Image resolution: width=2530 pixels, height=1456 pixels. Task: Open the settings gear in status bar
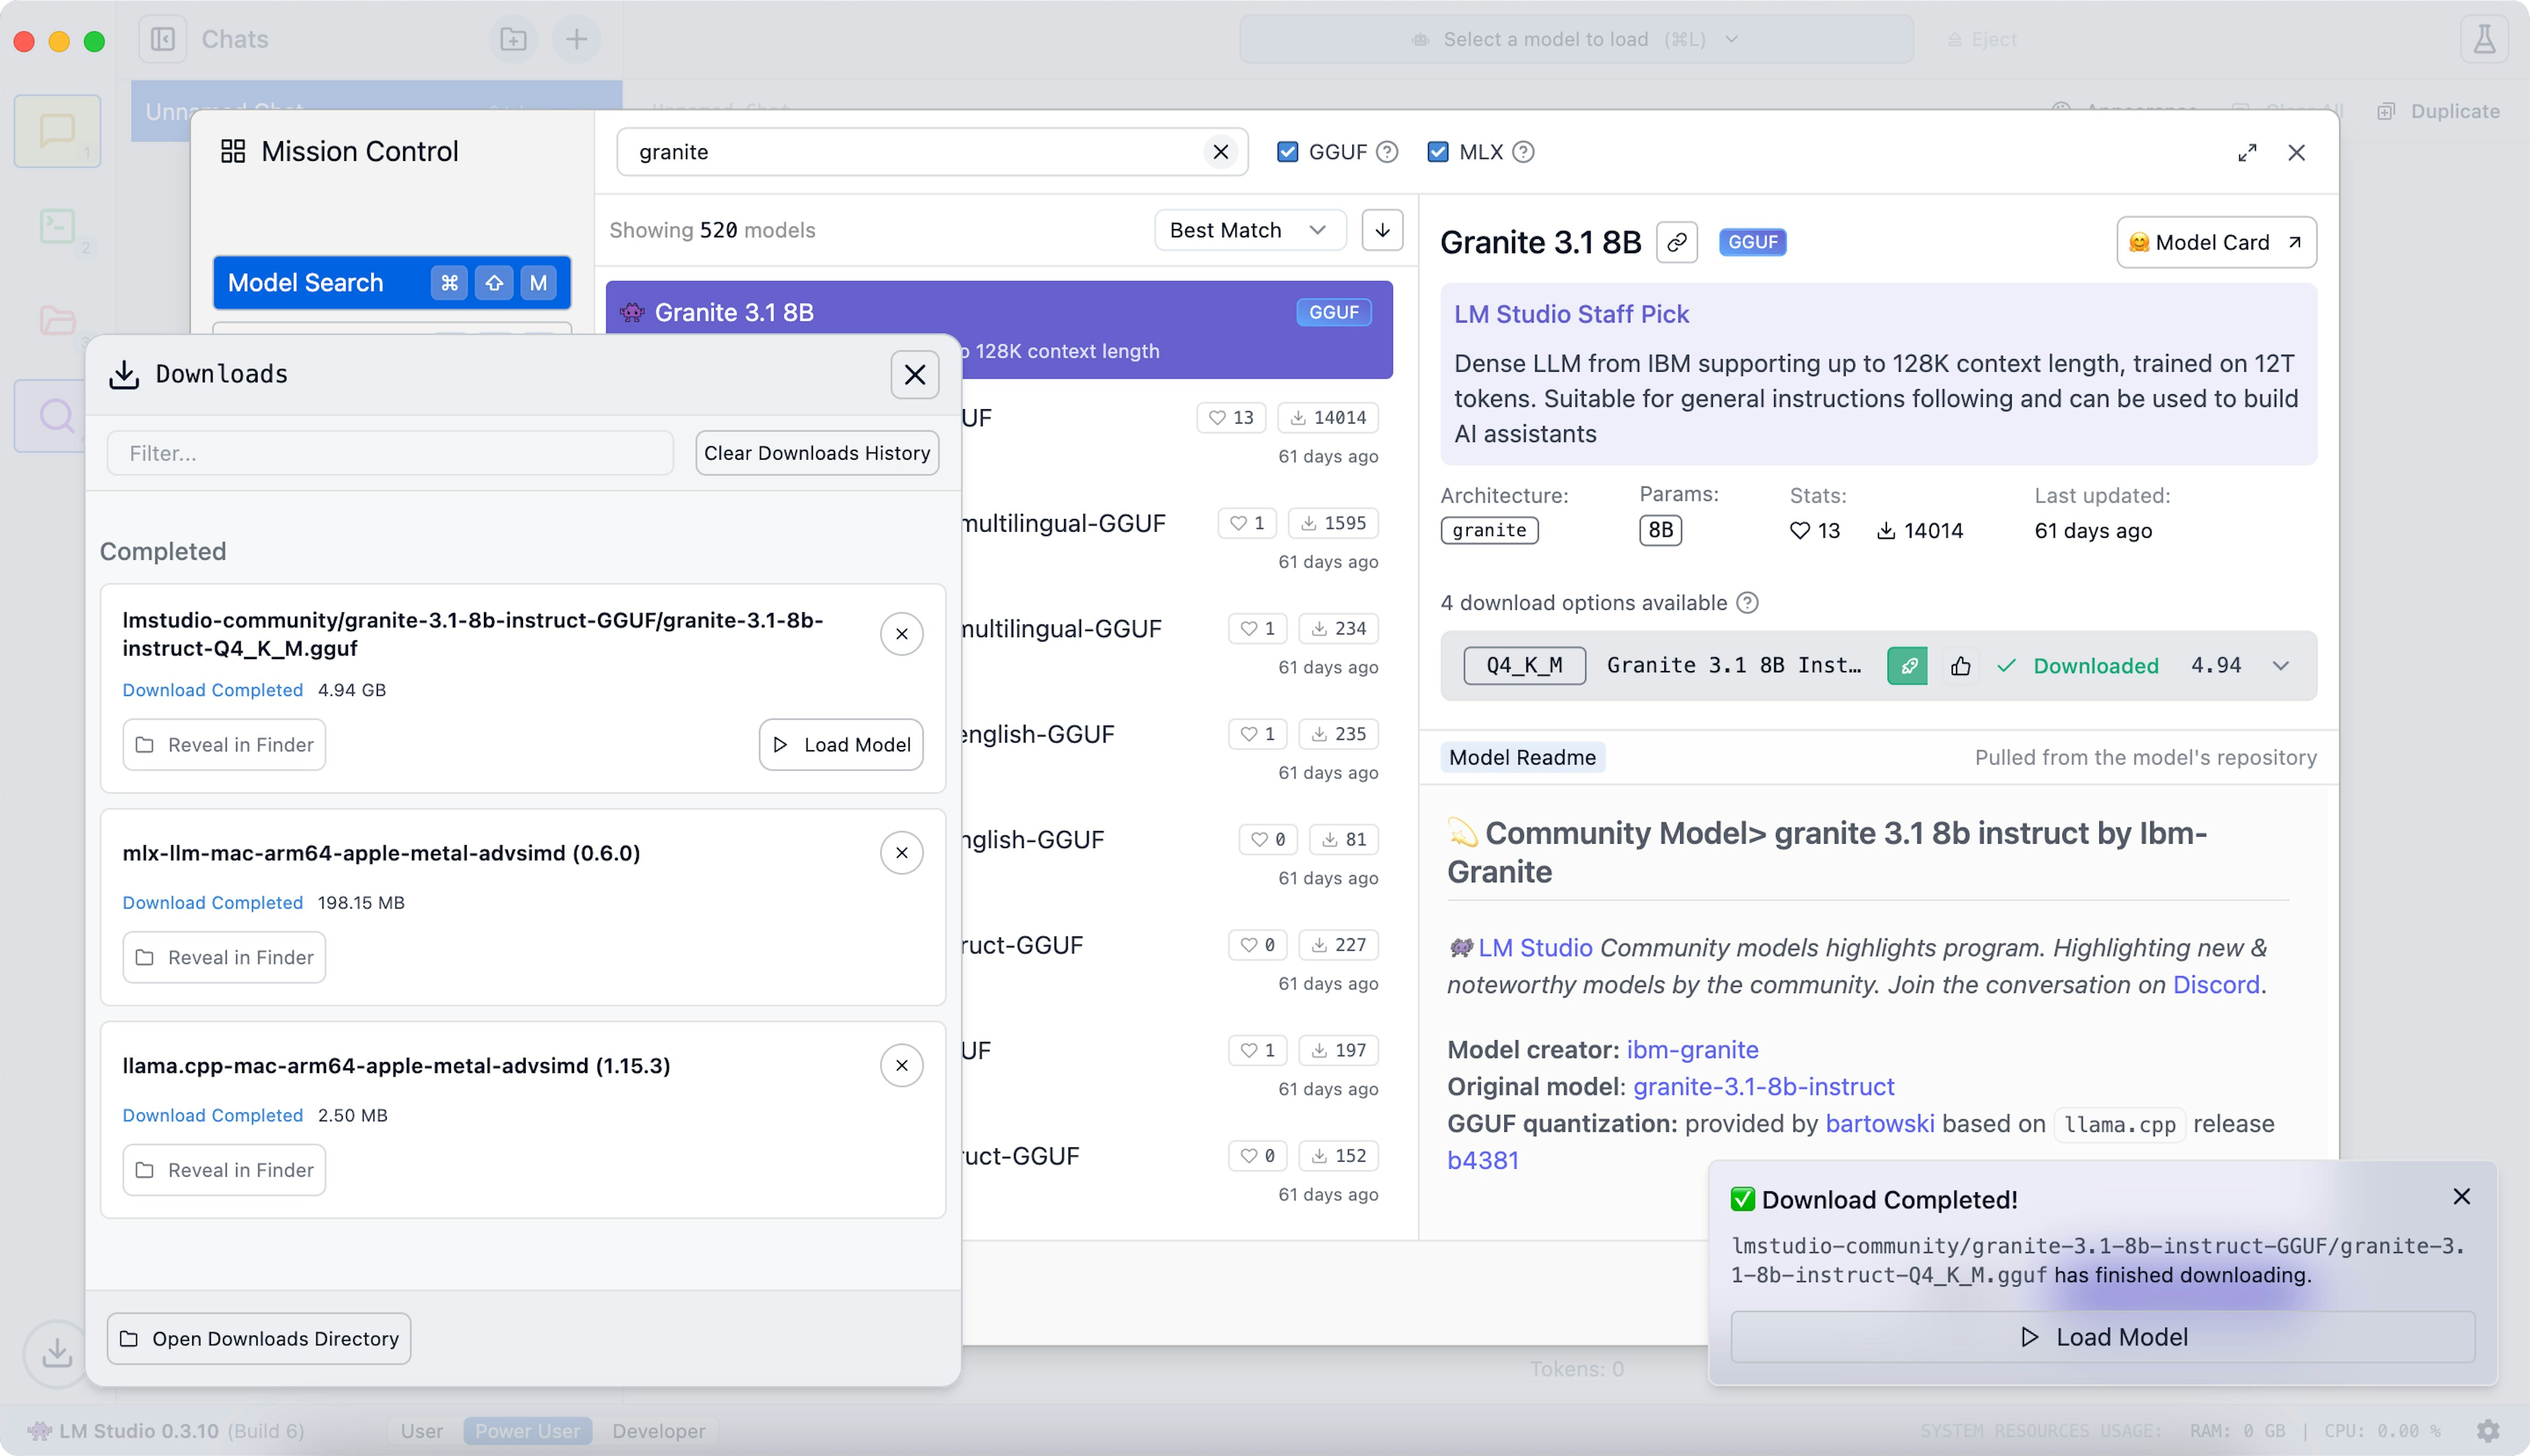[x=2488, y=1431]
